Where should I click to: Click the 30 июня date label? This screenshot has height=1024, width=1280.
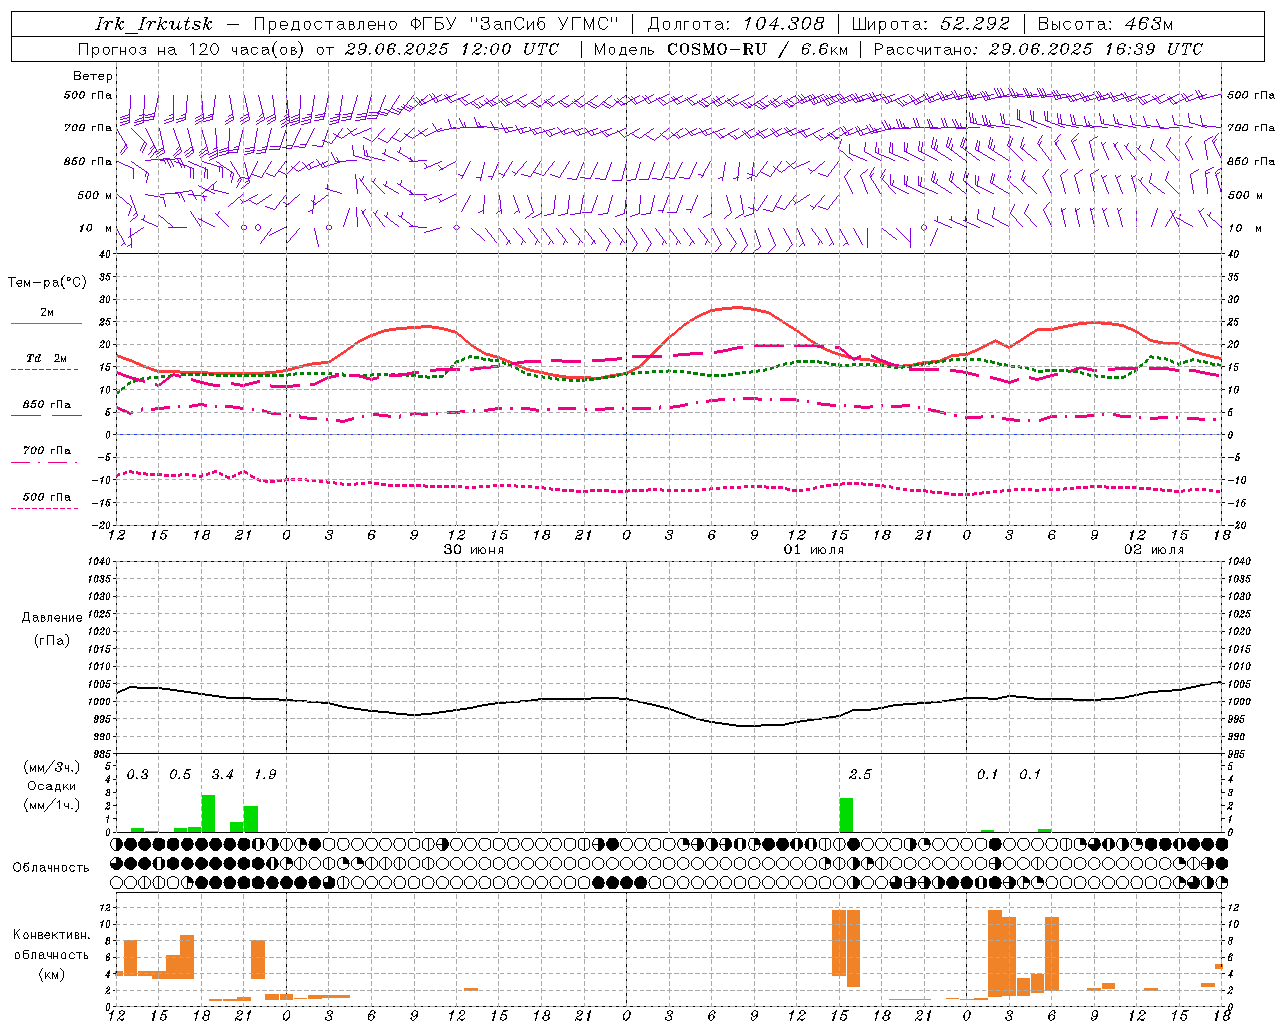pyautogui.click(x=474, y=550)
